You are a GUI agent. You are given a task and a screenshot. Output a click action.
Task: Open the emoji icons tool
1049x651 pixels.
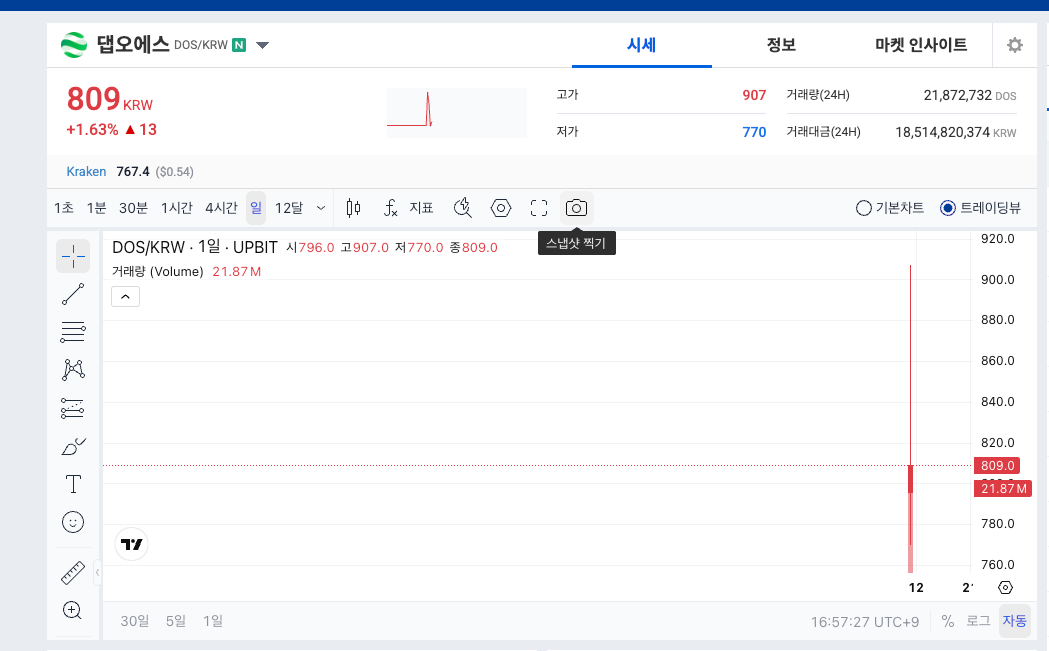pos(73,522)
